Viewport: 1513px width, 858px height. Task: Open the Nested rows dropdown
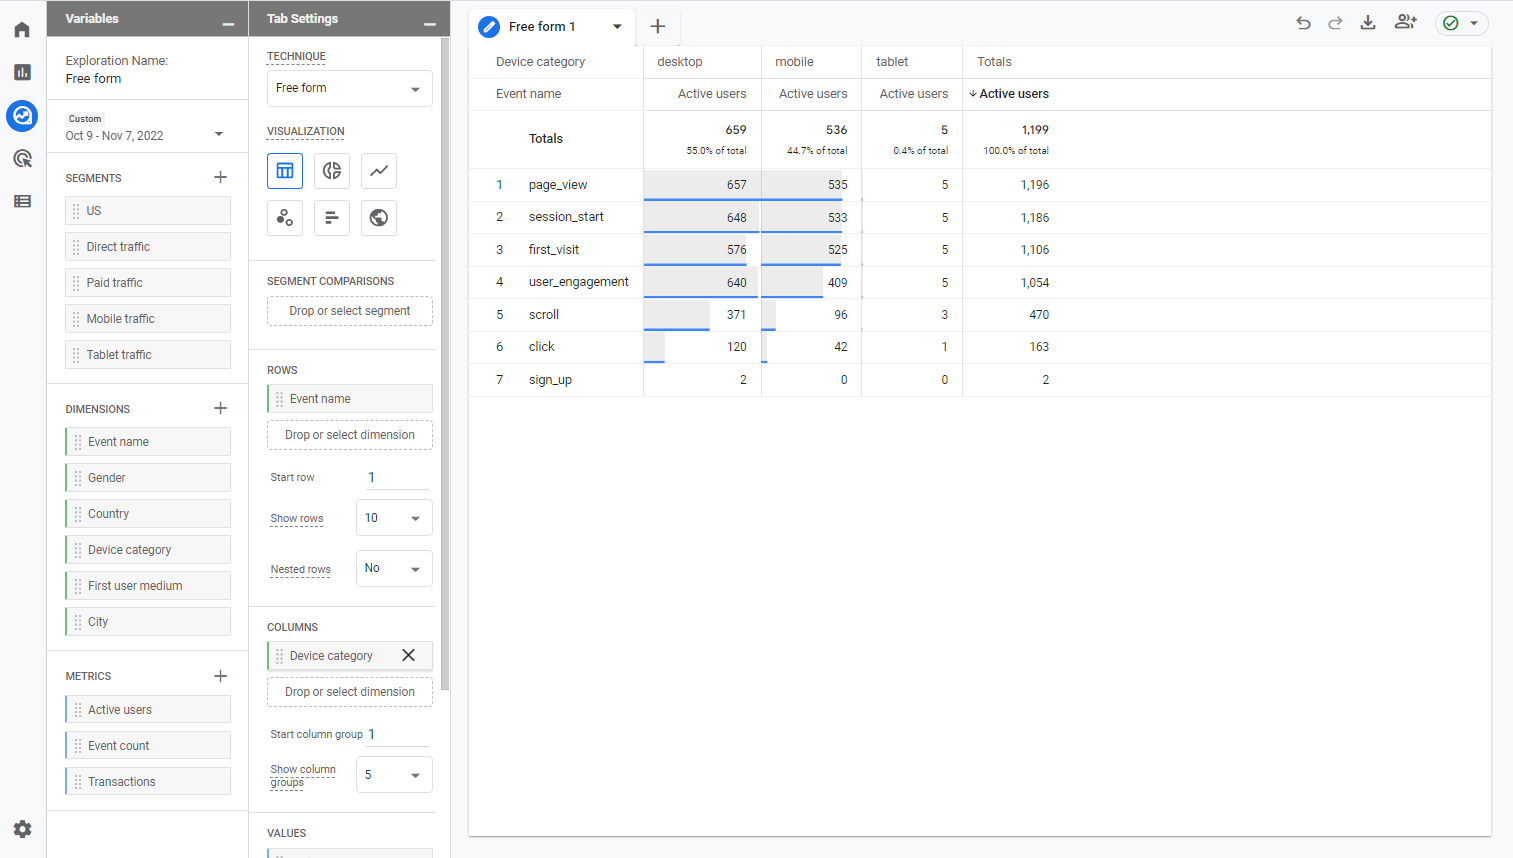pyautogui.click(x=394, y=569)
